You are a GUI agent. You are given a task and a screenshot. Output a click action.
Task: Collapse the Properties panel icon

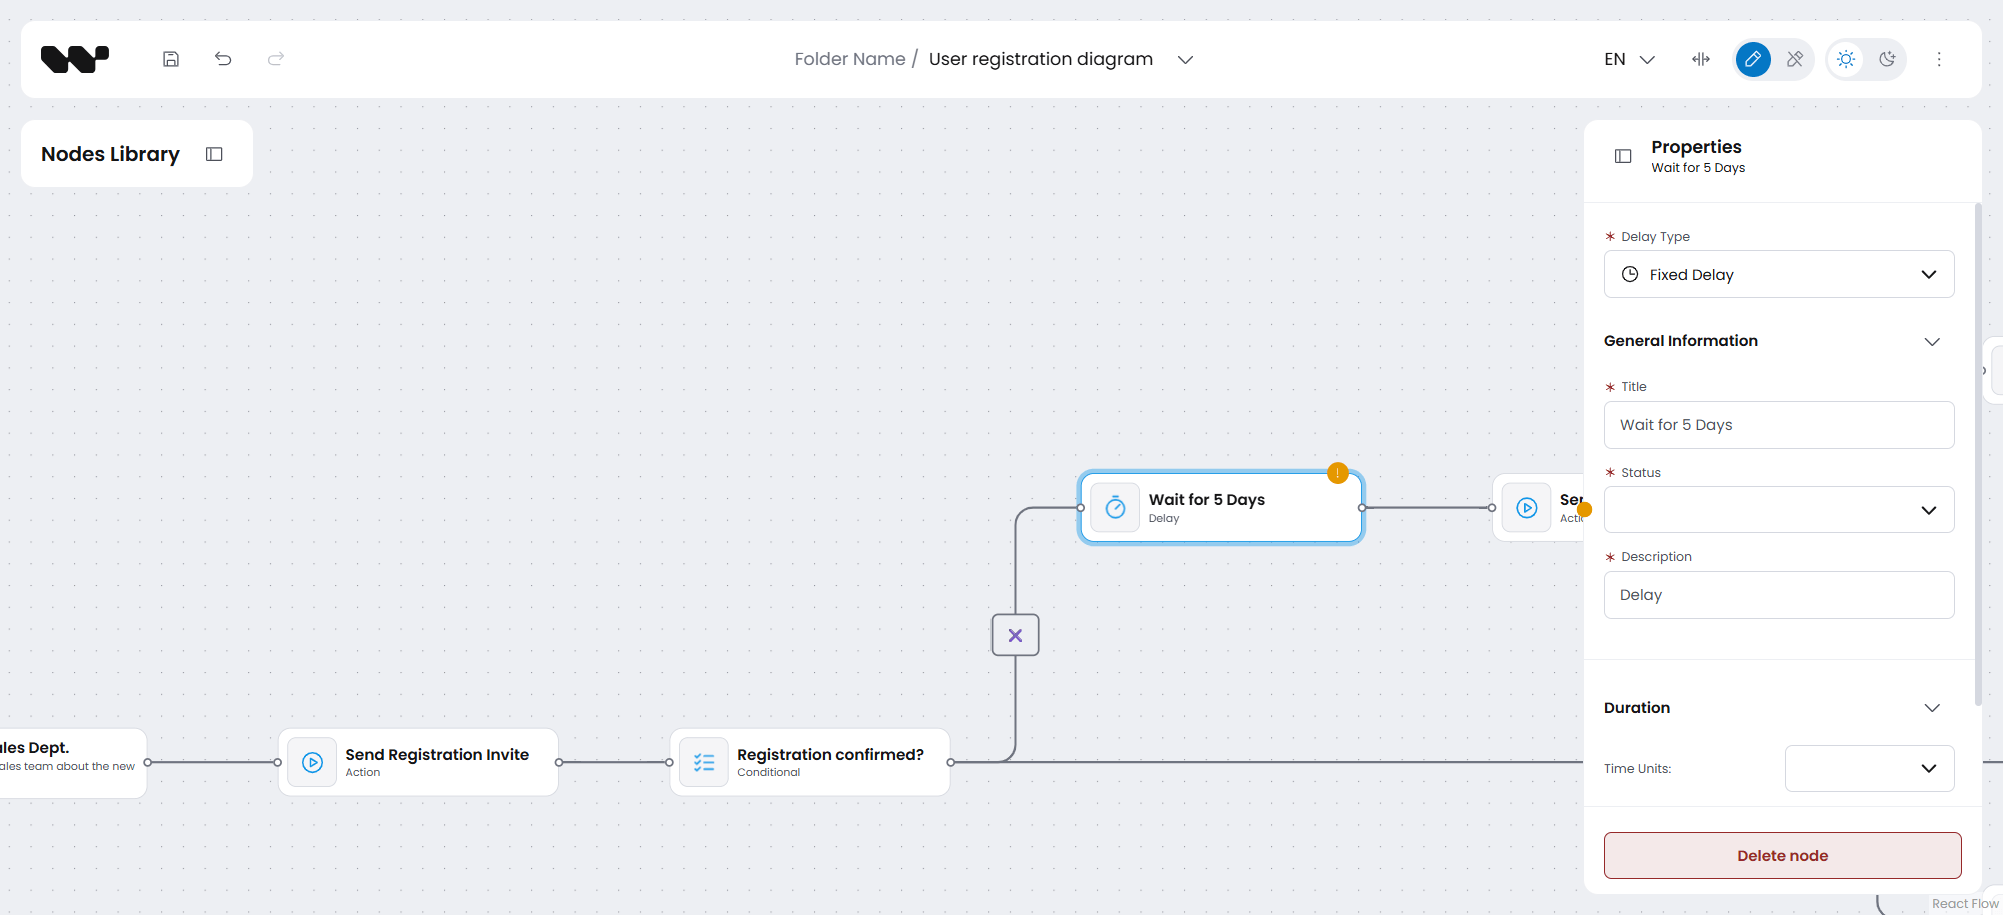1623,156
